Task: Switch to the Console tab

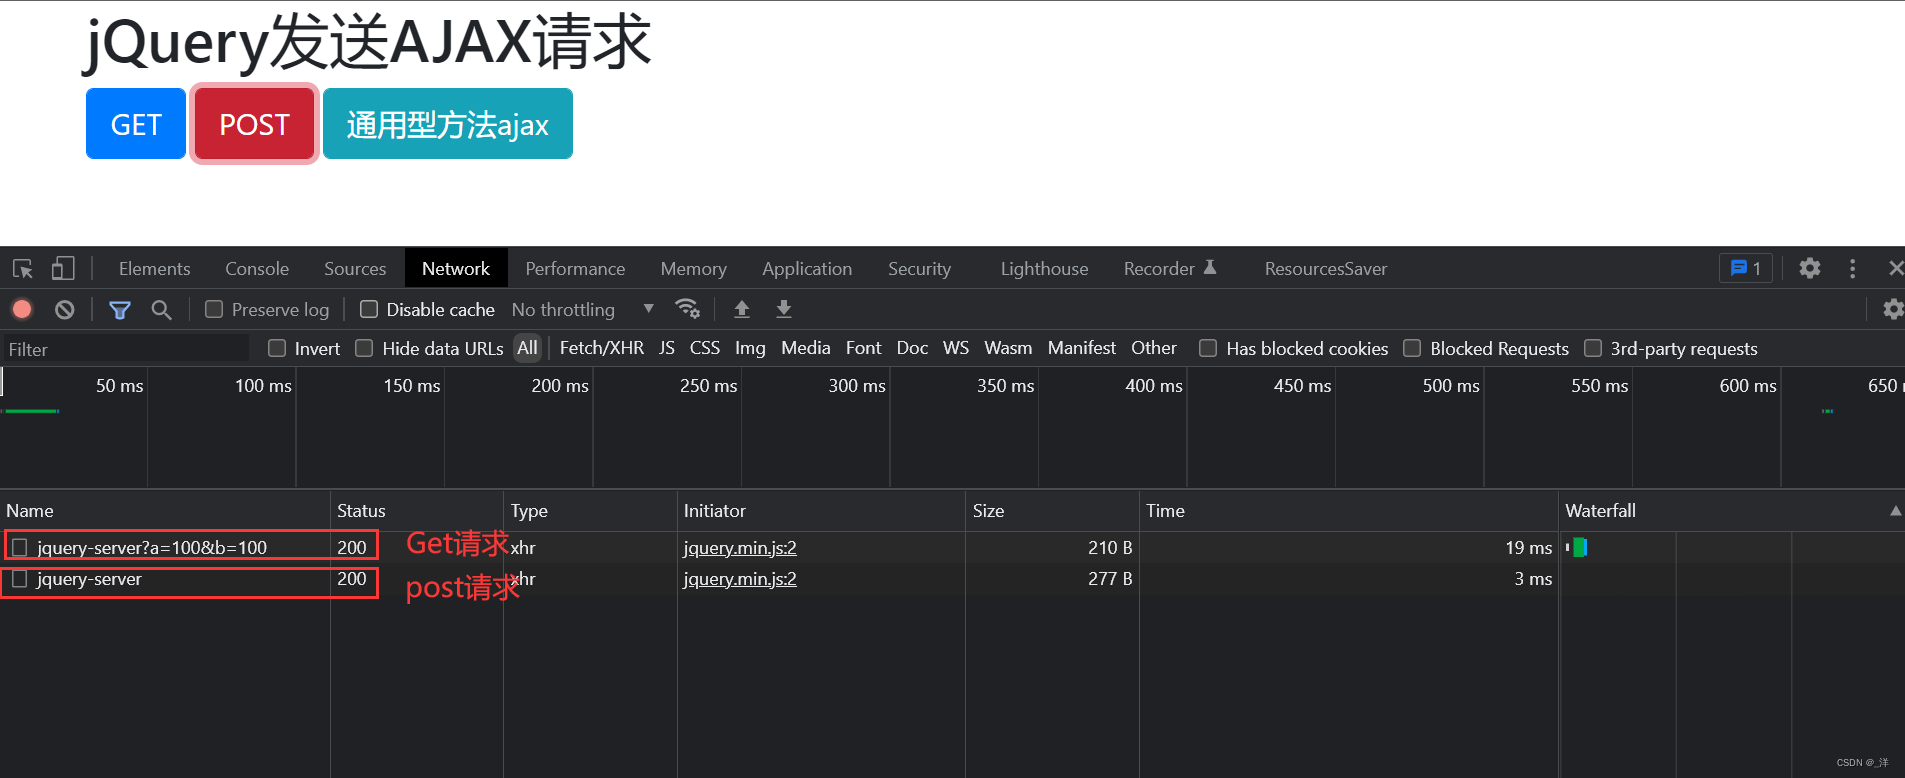Action: point(257,268)
